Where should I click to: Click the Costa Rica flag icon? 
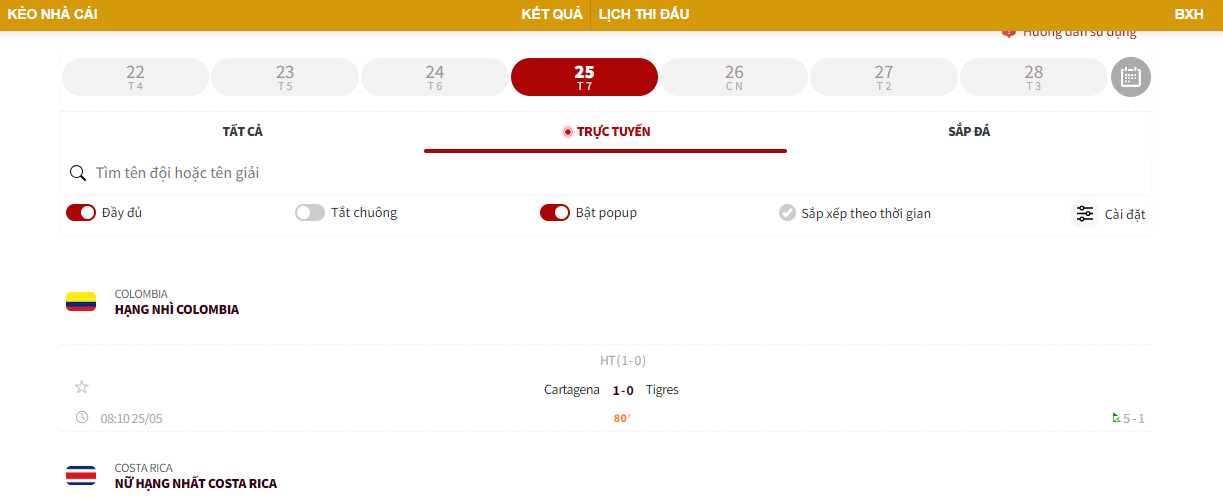tap(81, 475)
